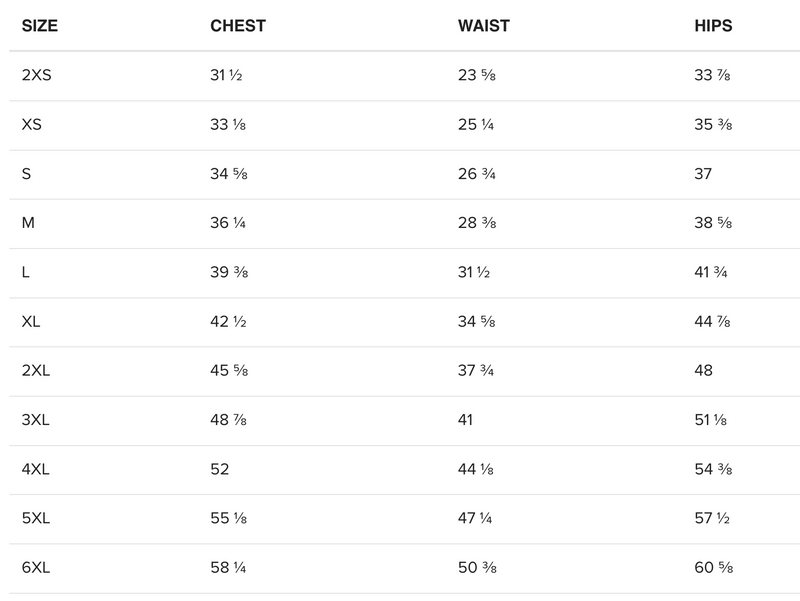
Task: Click the WAIST column header
Action: (484, 26)
